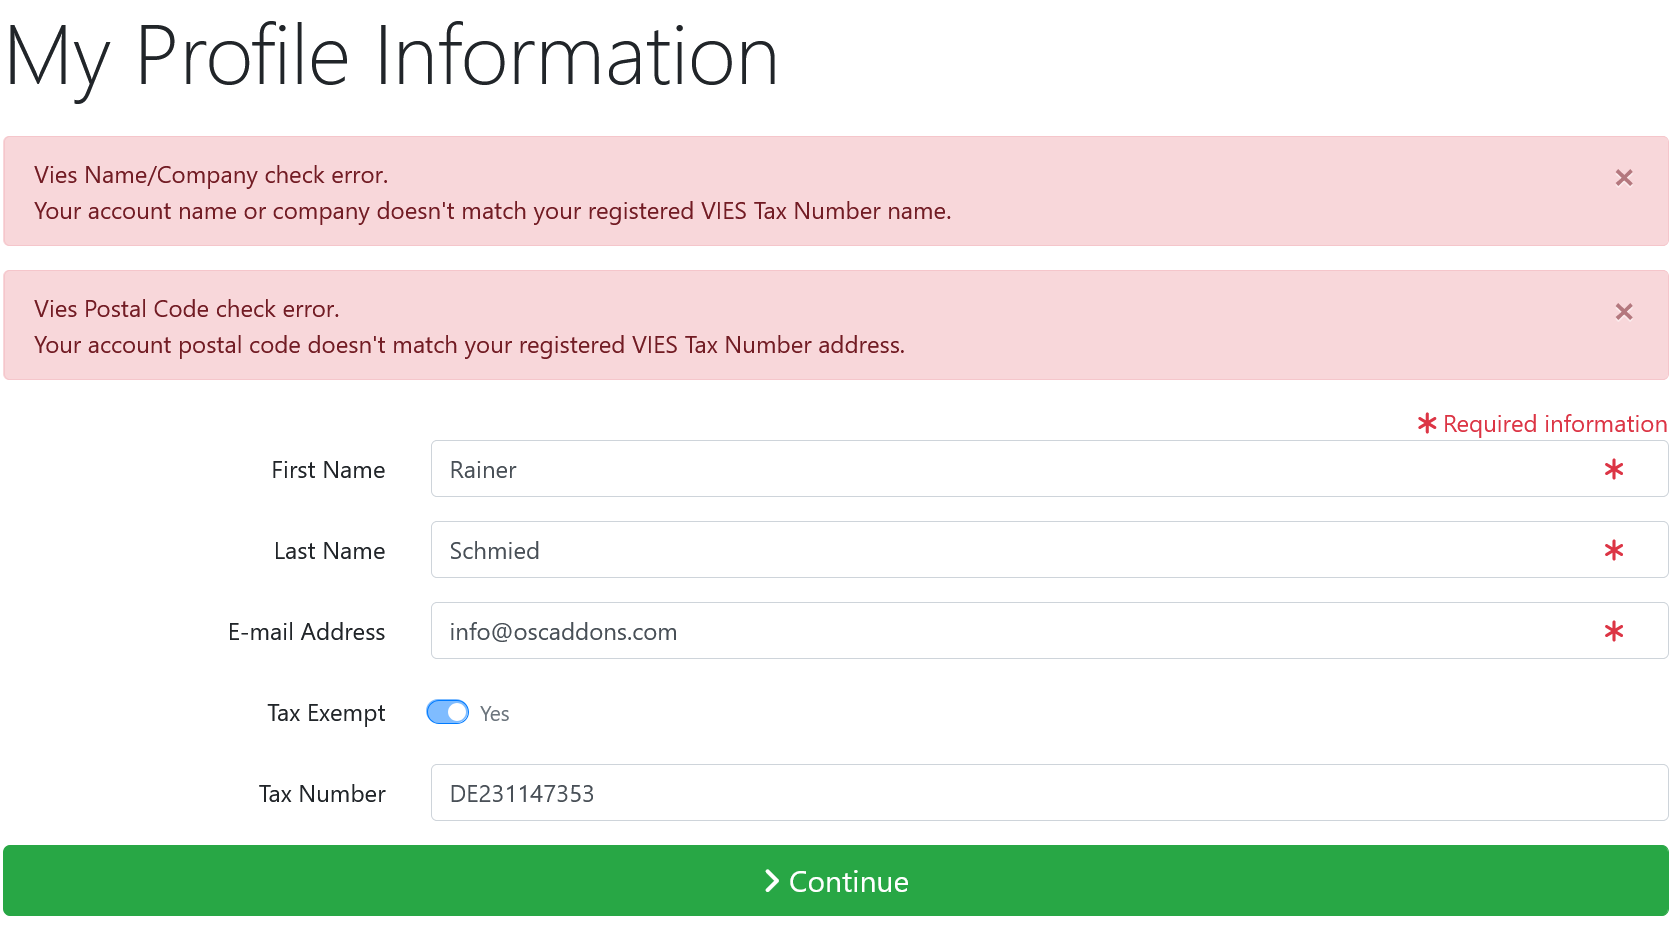This screenshot has height=927, width=1674.
Task: Click the First Name input field
Action: click(1049, 469)
